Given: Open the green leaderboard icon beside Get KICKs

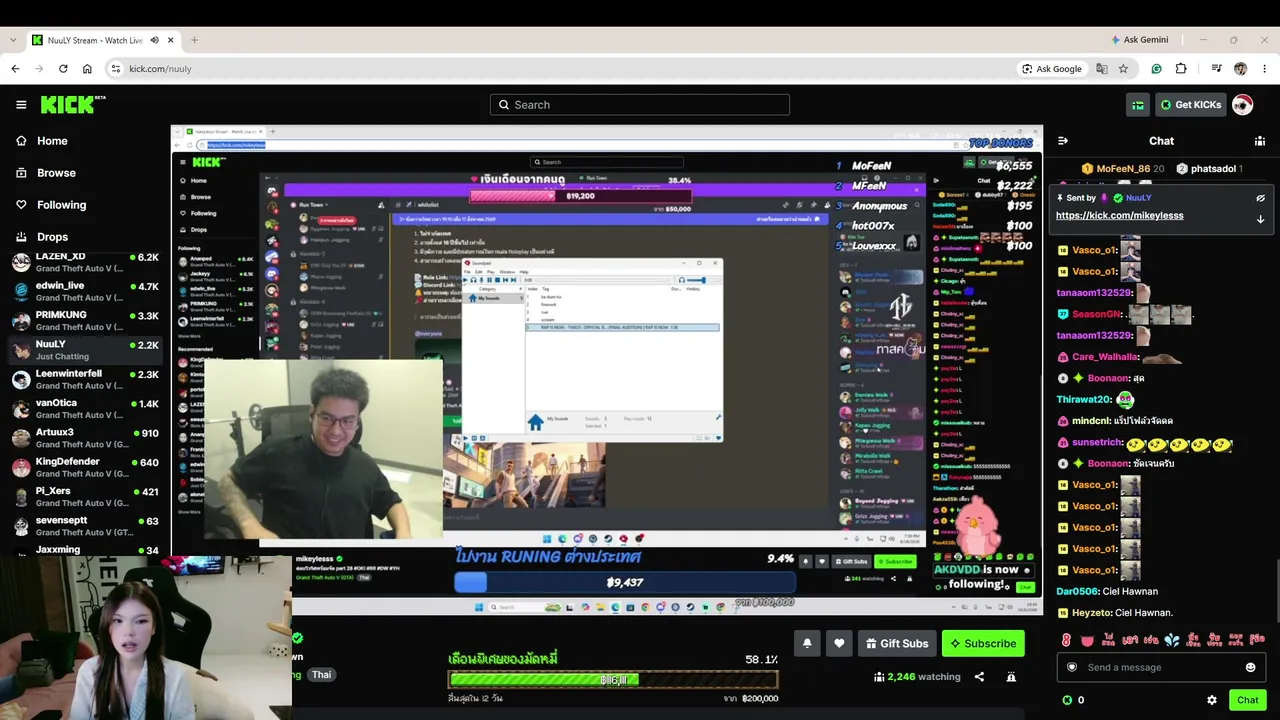Looking at the screenshot, I should coord(1138,104).
